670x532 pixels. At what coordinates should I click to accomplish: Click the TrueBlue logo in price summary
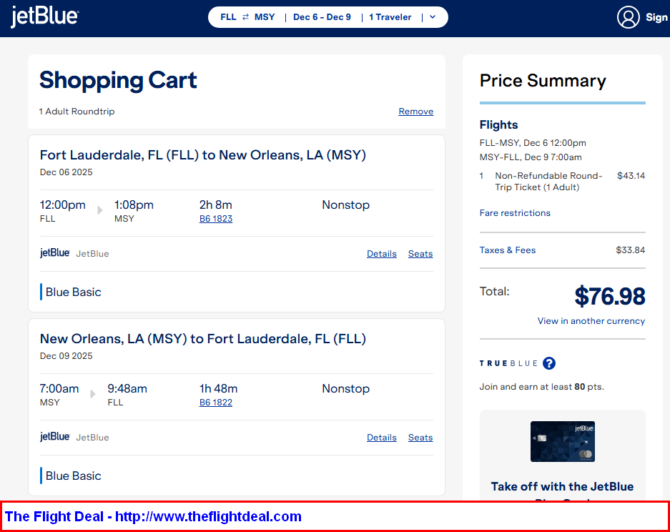click(507, 364)
